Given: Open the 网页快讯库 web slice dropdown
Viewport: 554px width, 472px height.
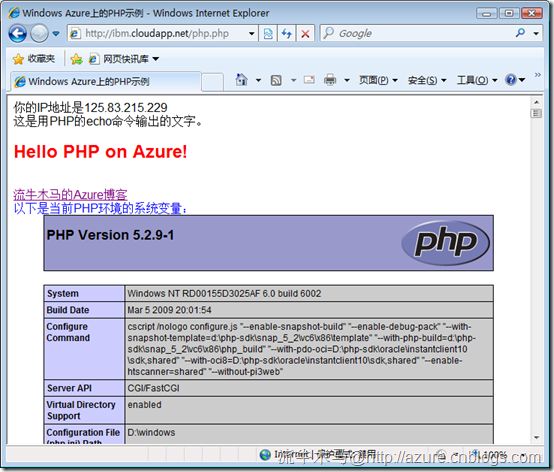Looking at the screenshot, I should (124, 59).
